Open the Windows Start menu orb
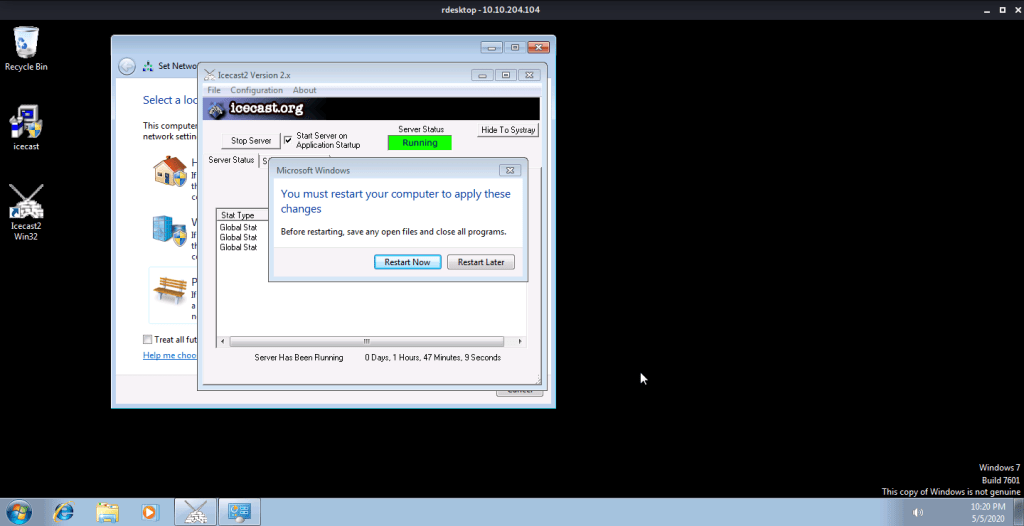The image size is (1024, 526). tap(18, 512)
